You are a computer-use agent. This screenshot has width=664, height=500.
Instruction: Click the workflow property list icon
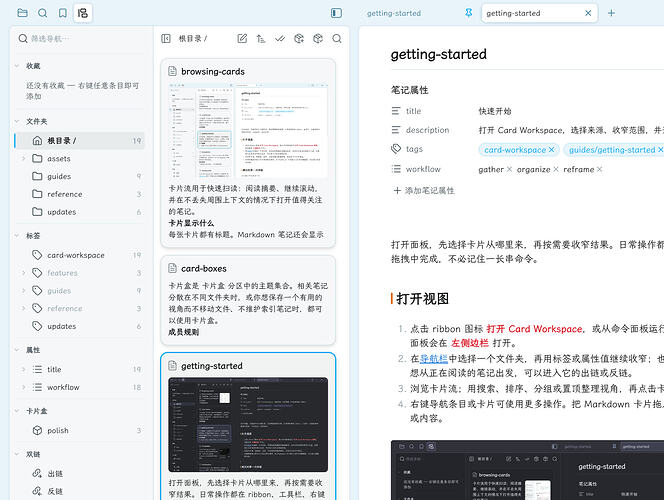pyautogui.click(x=396, y=169)
